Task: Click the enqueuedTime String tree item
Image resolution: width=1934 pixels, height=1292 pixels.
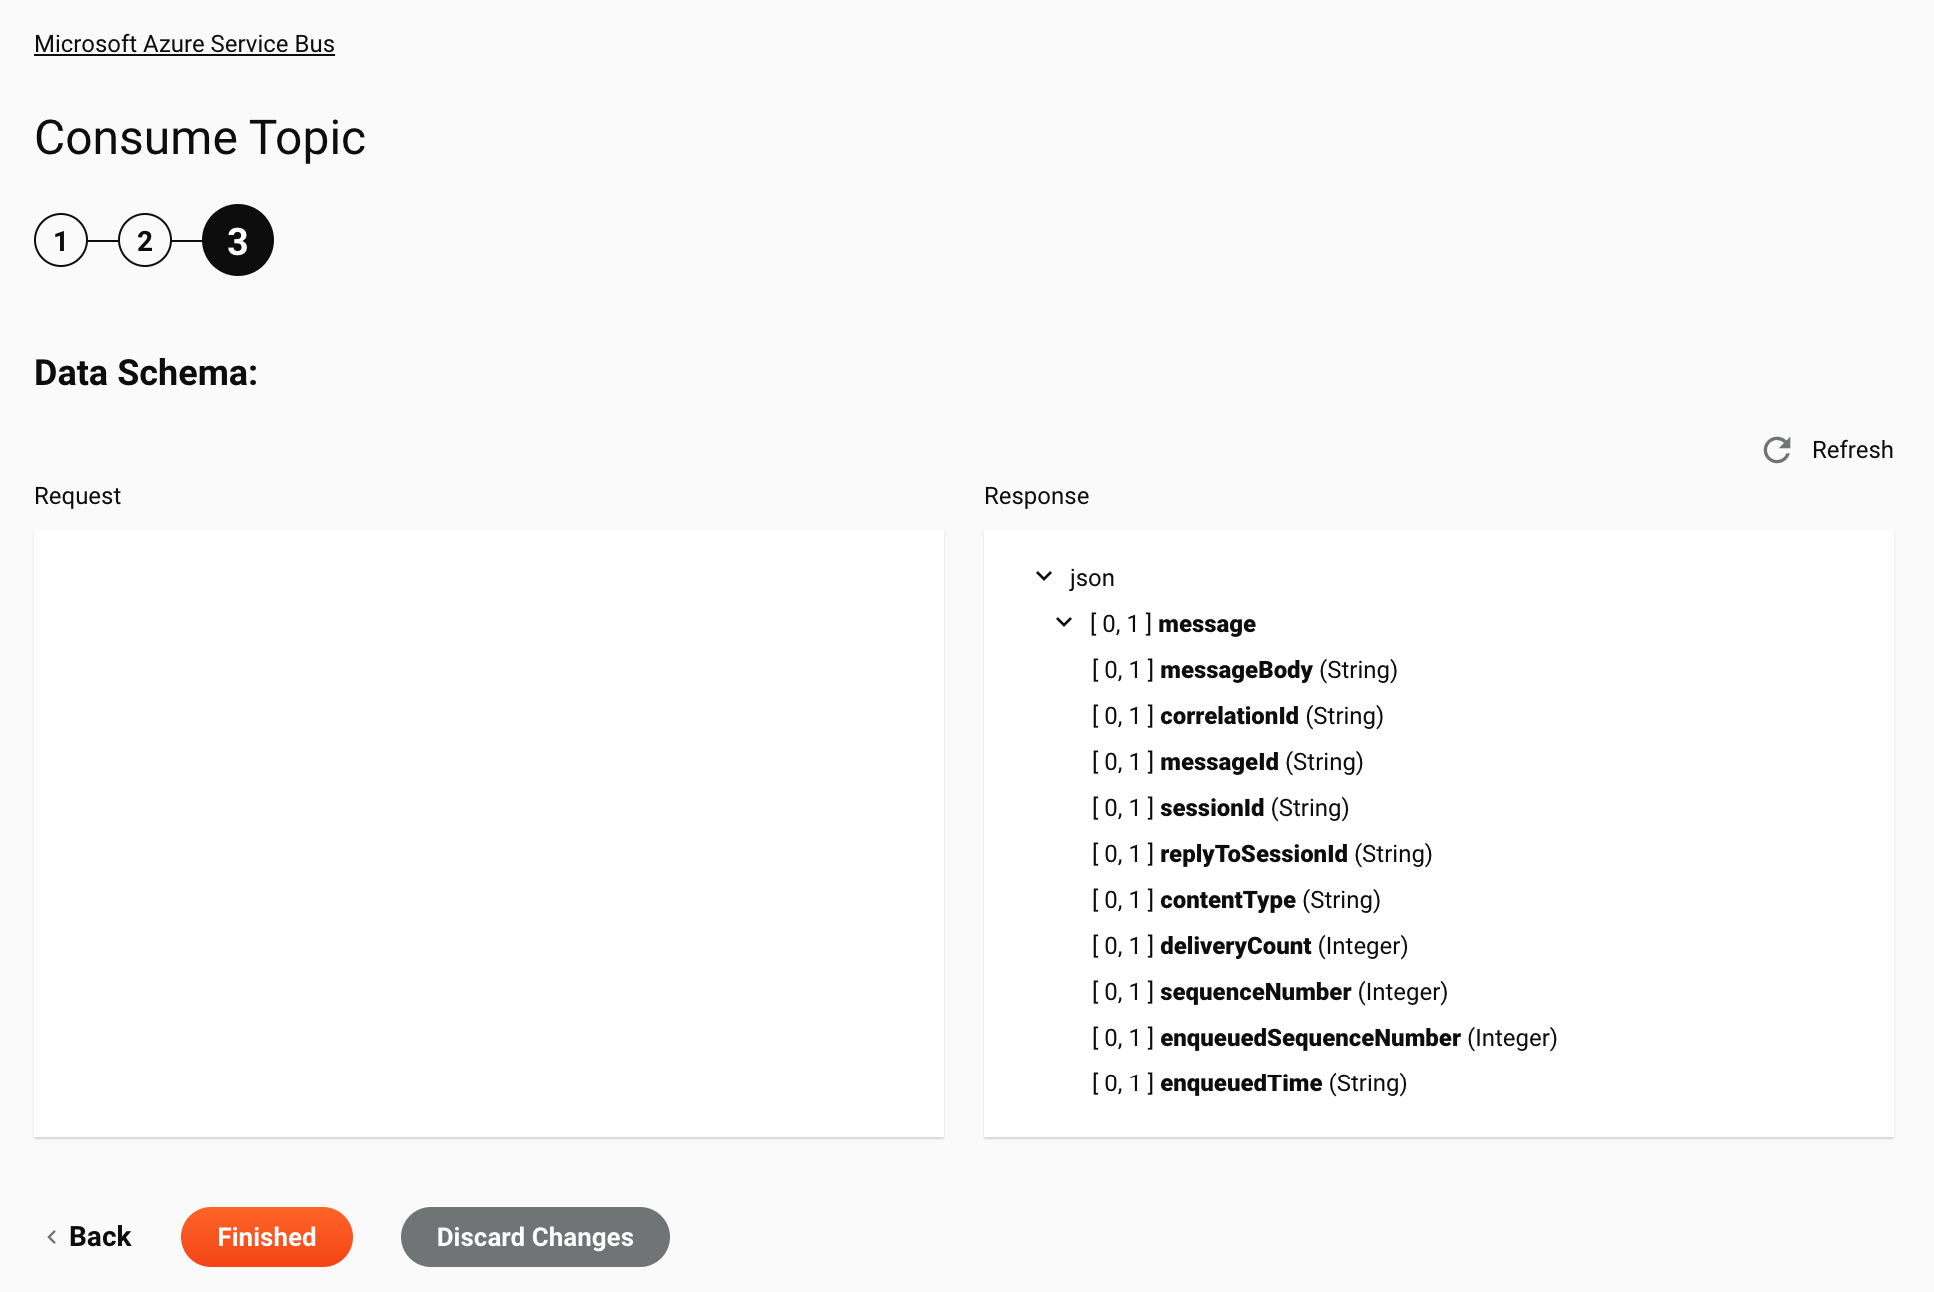Action: (x=1250, y=1084)
